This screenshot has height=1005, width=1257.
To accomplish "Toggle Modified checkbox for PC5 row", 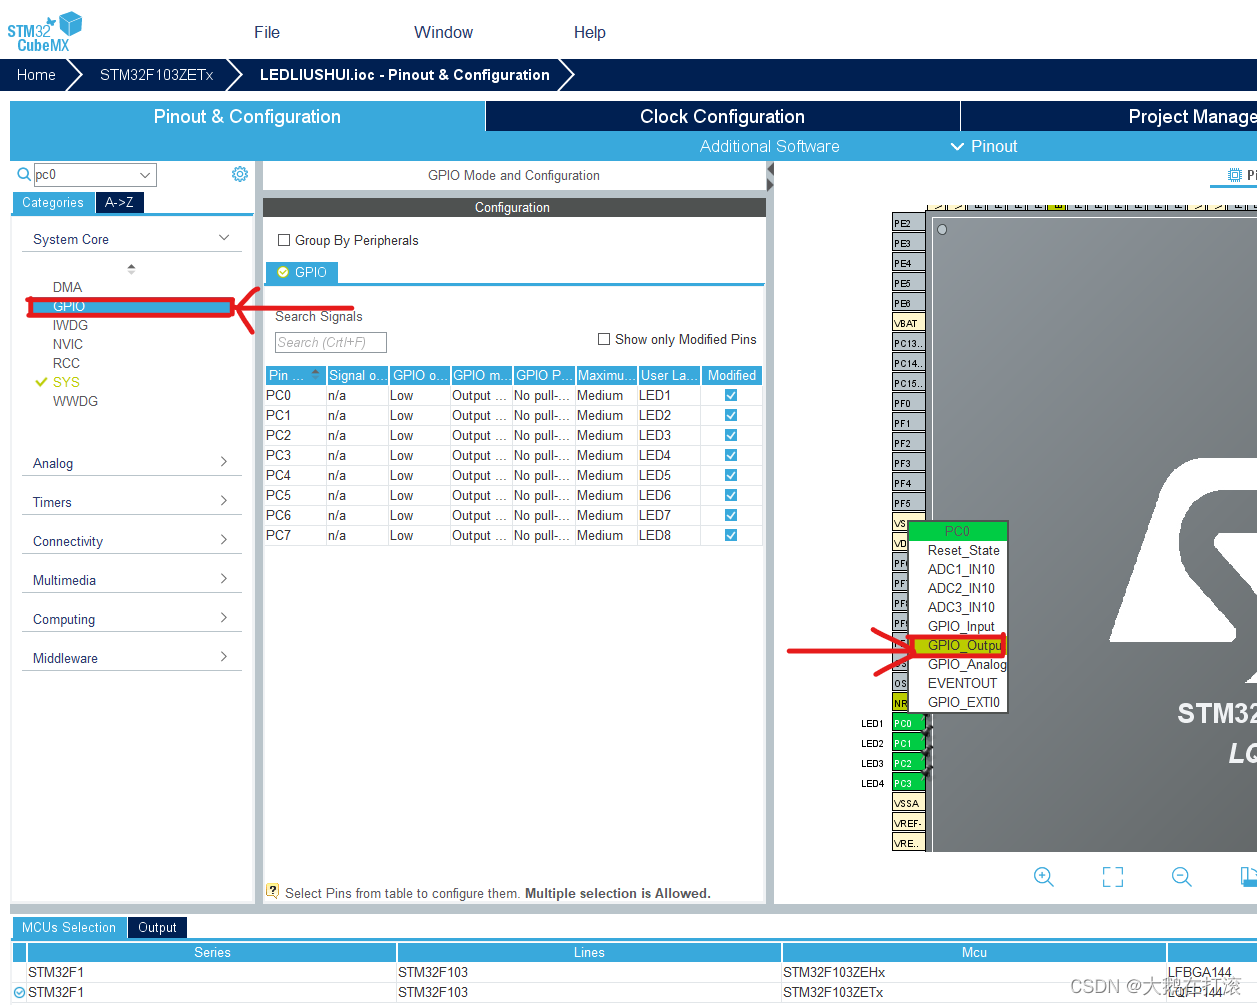I will [x=731, y=495].
